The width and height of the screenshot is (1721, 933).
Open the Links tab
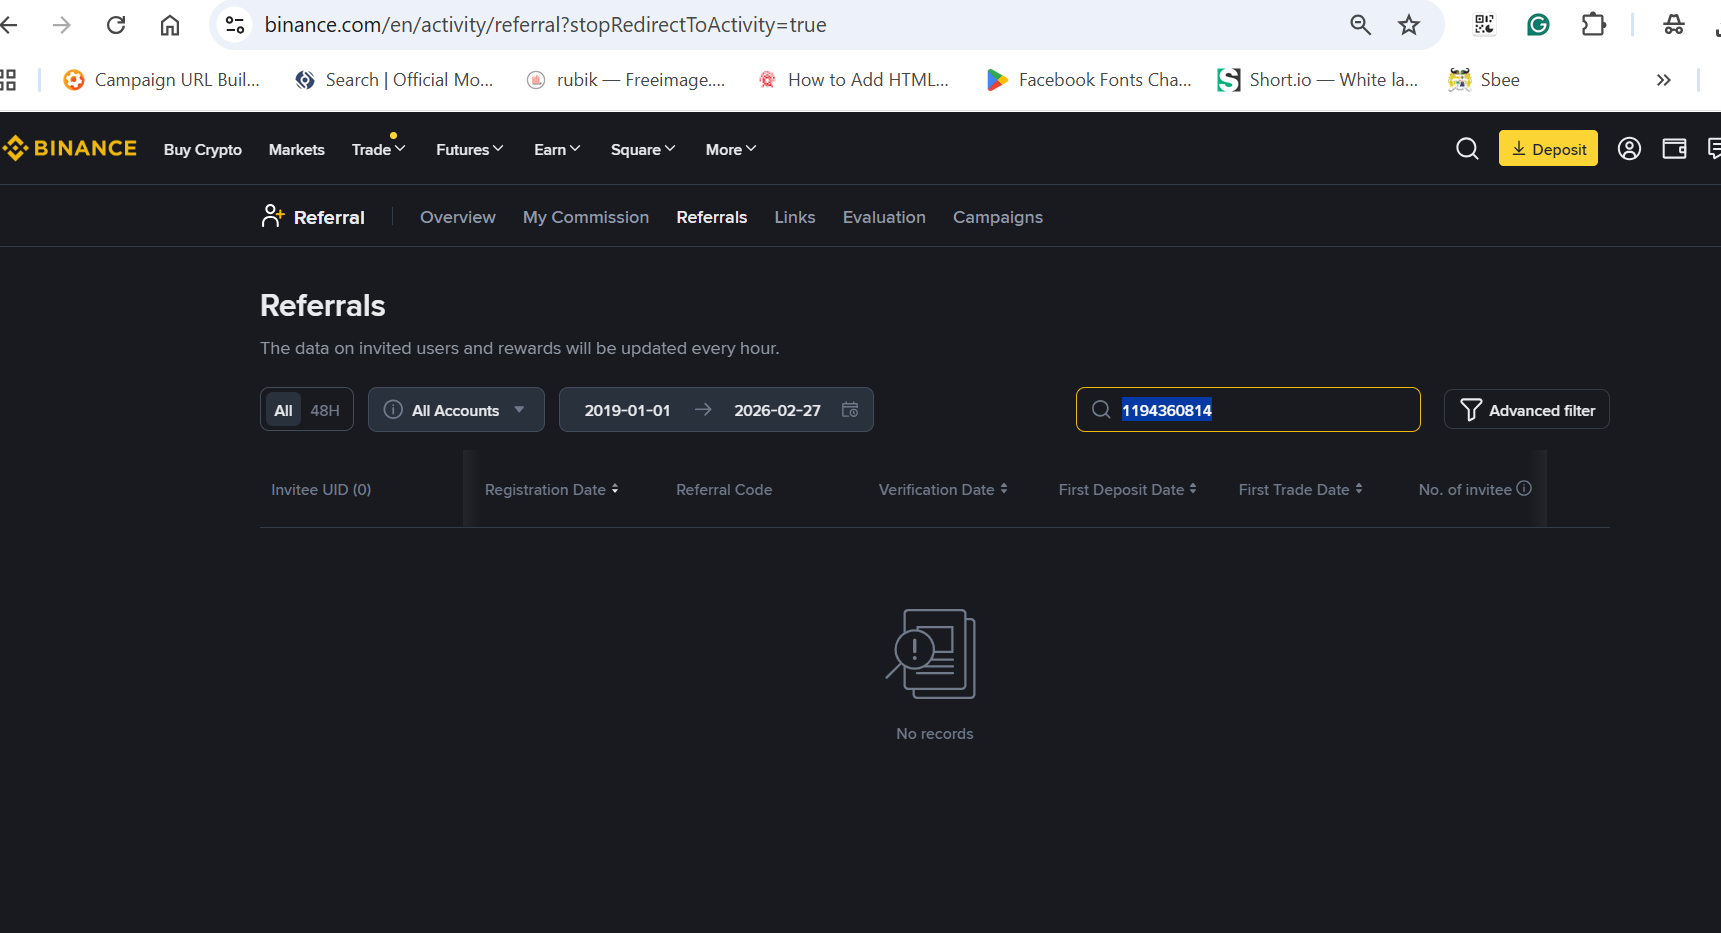795,217
